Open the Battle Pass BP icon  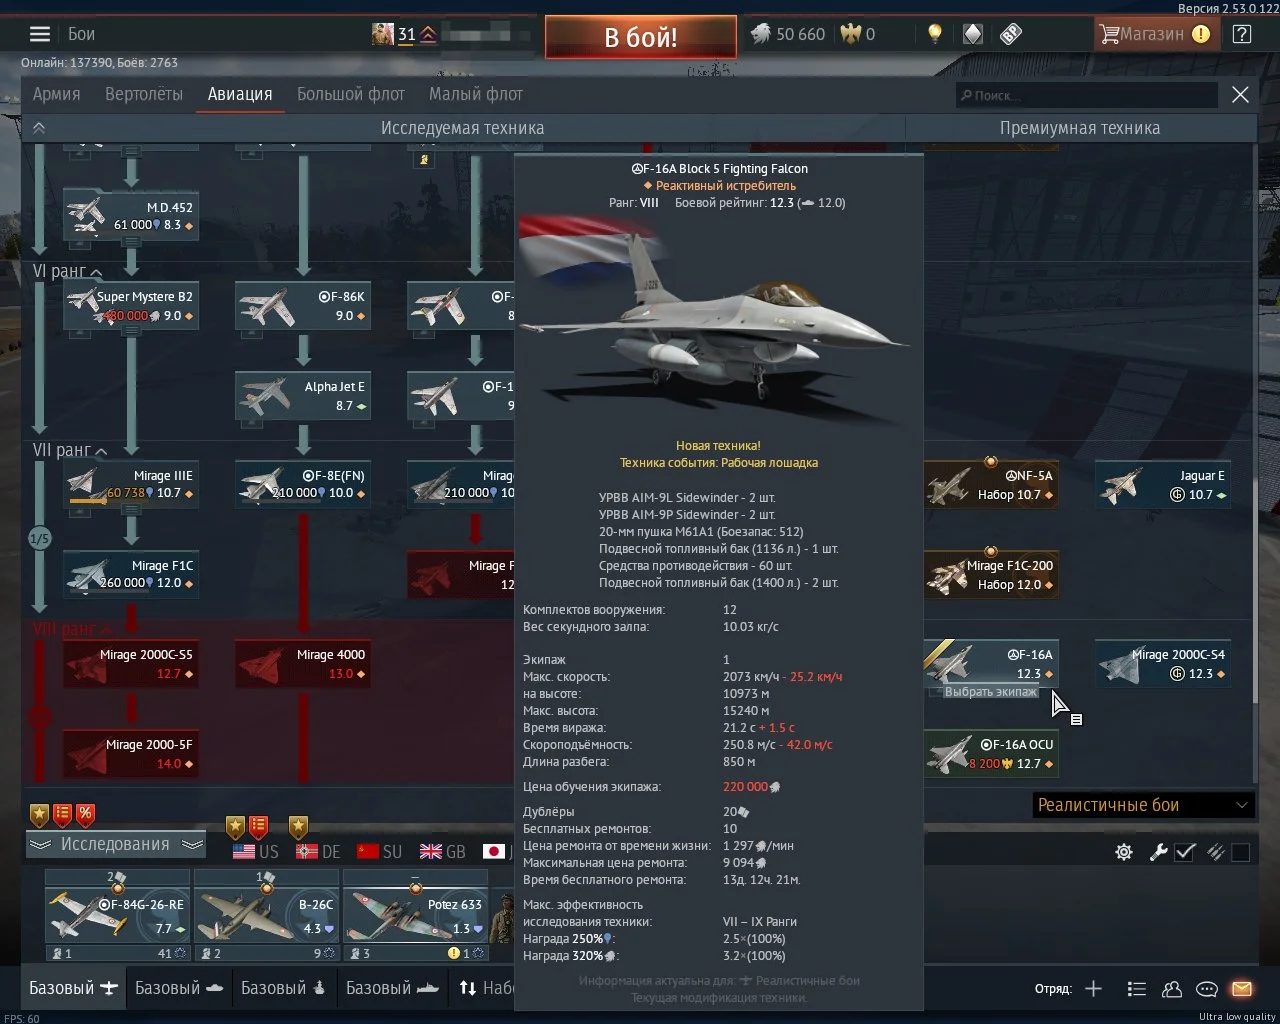(1011, 34)
